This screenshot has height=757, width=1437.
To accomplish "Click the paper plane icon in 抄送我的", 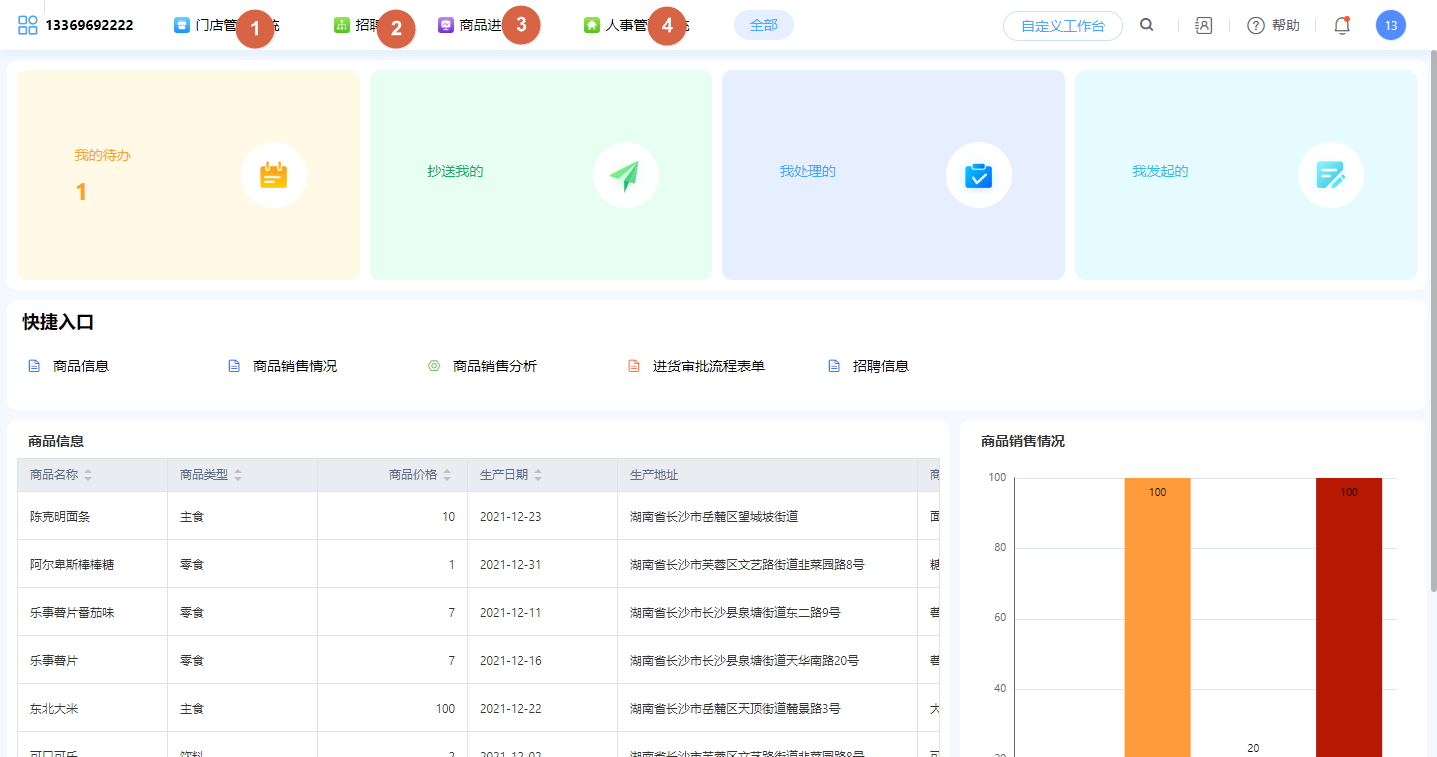I will 625,175.
